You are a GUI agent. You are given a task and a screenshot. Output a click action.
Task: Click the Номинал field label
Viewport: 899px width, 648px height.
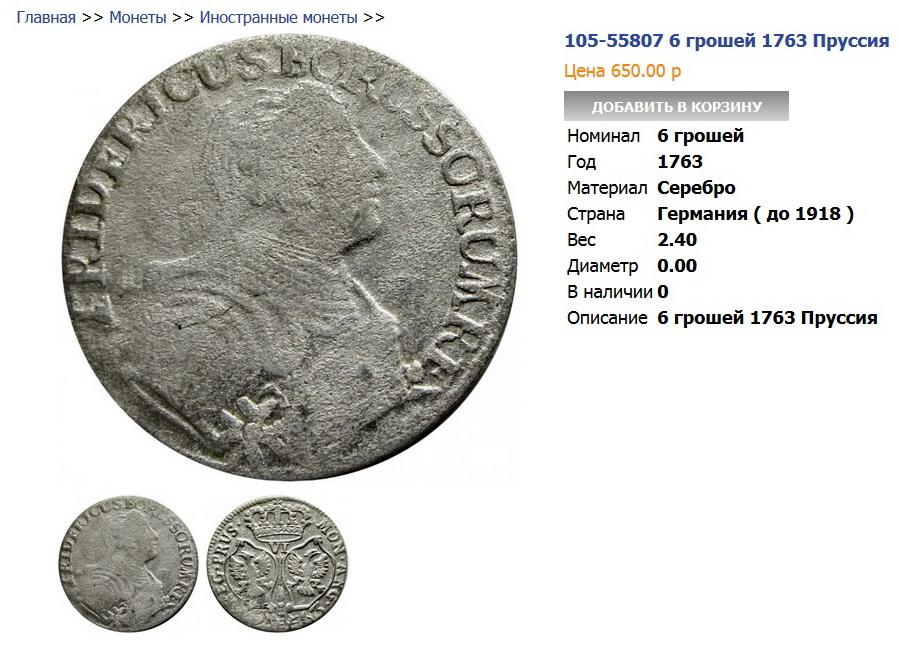coord(603,136)
